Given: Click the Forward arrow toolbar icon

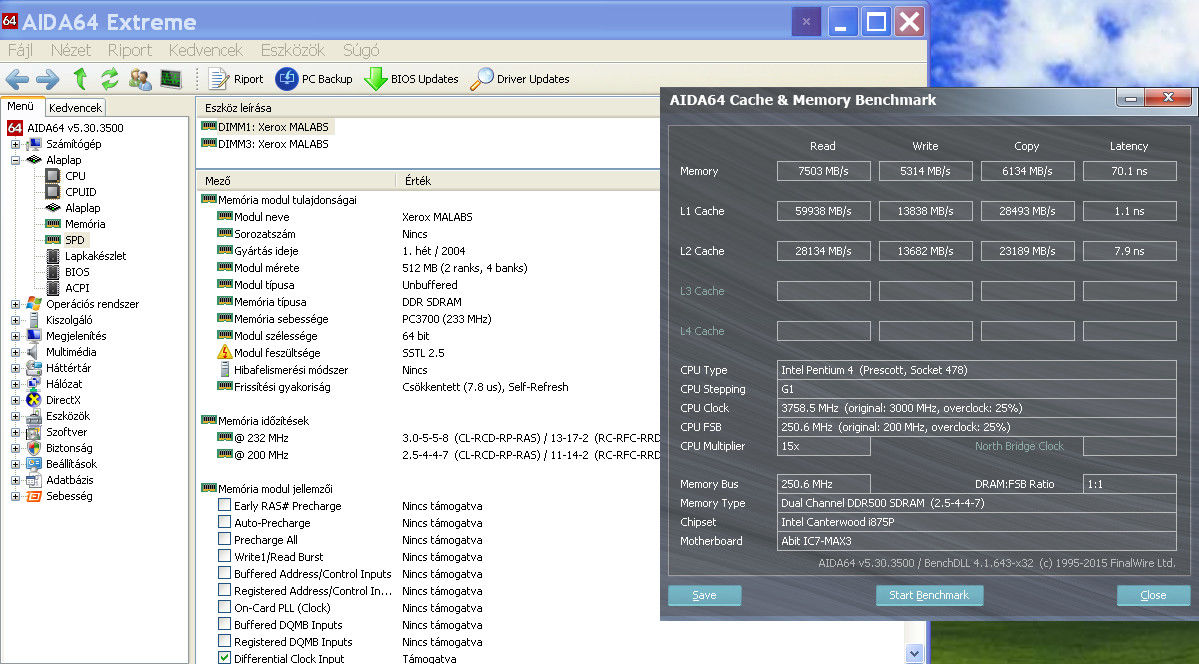Looking at the screenshot, I should pos(47,79).
